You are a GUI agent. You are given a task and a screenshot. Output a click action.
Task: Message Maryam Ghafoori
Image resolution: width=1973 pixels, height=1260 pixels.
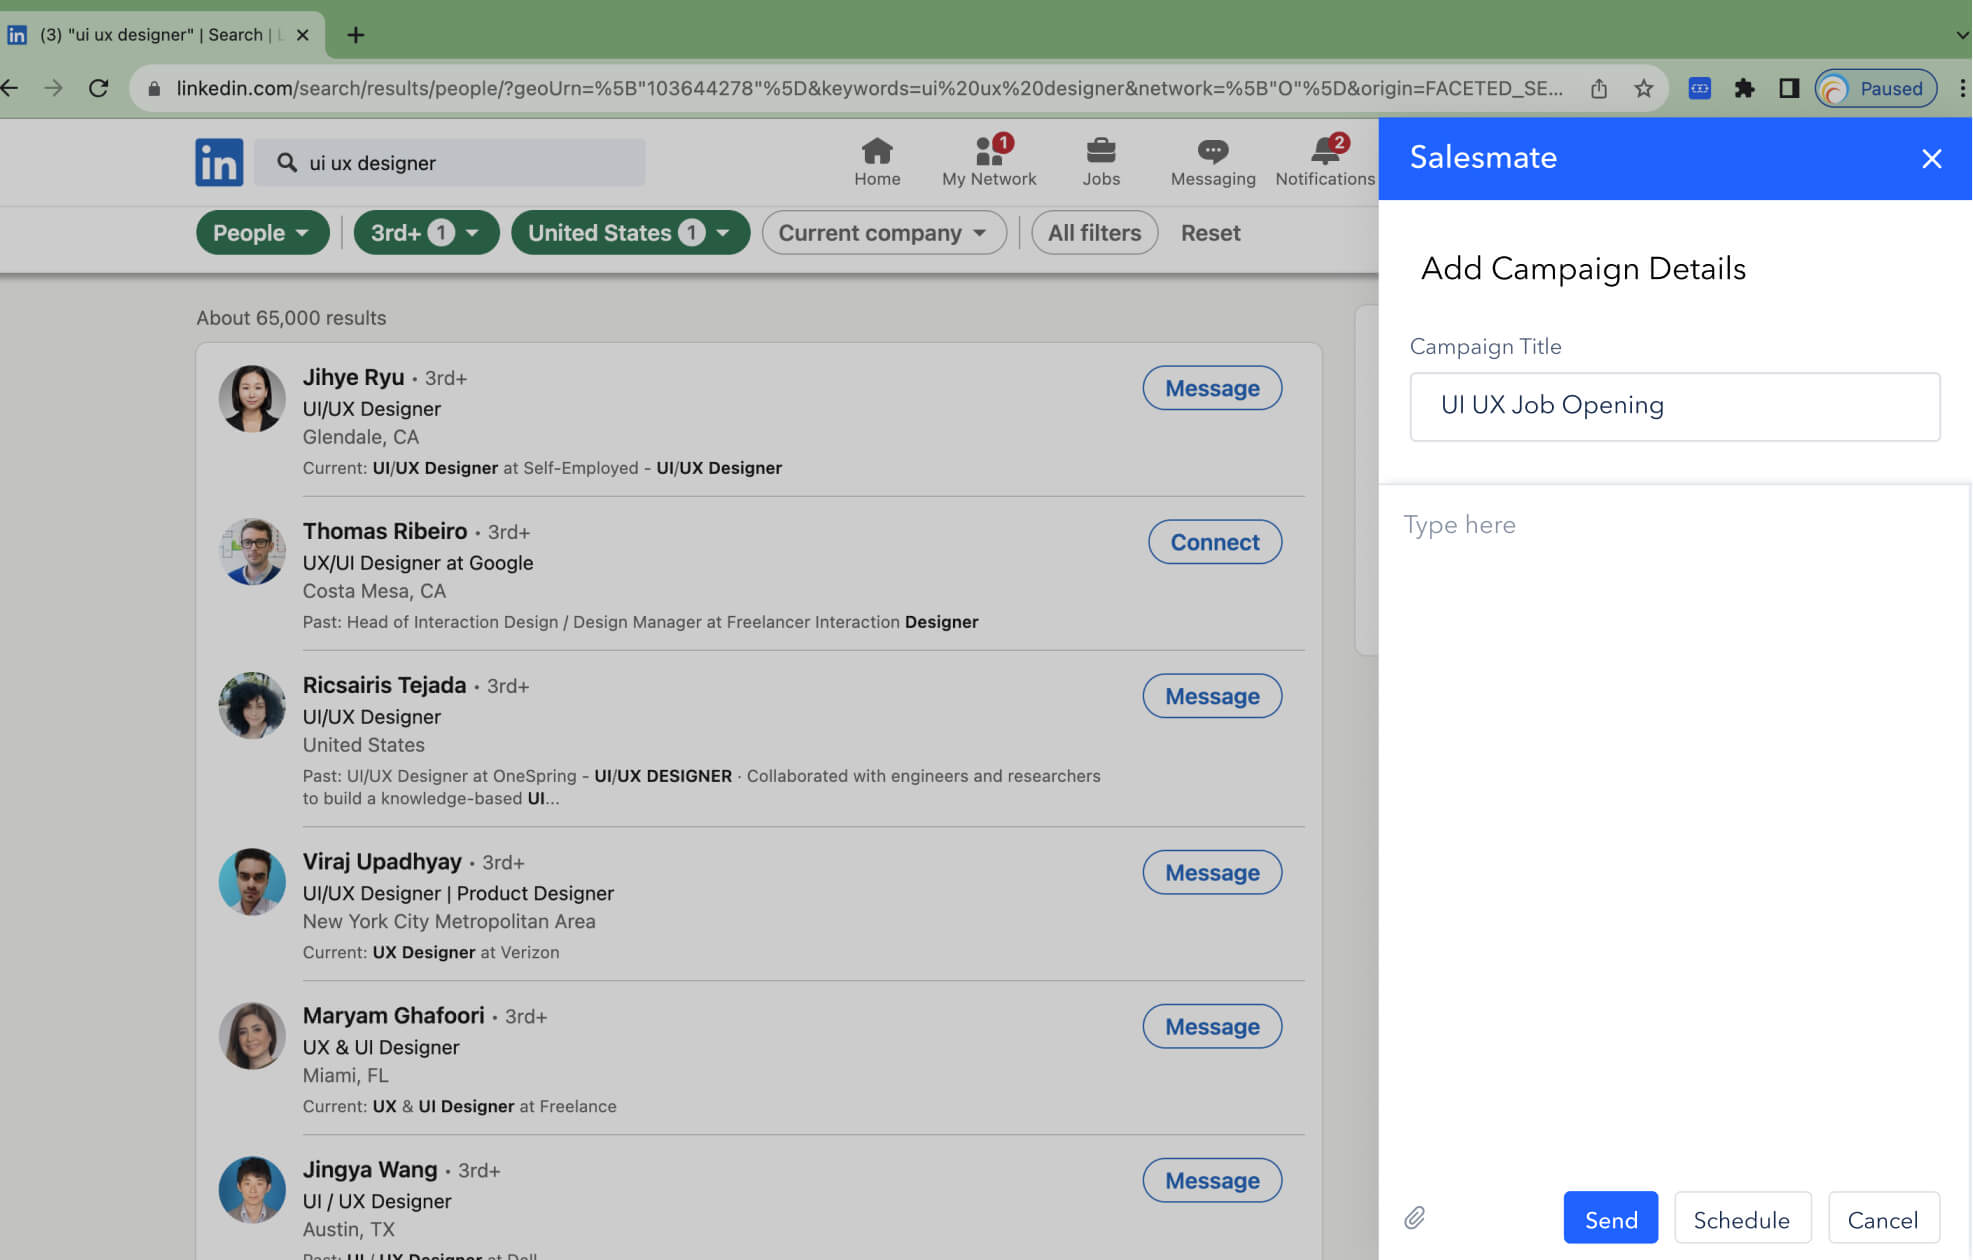1212,1026
